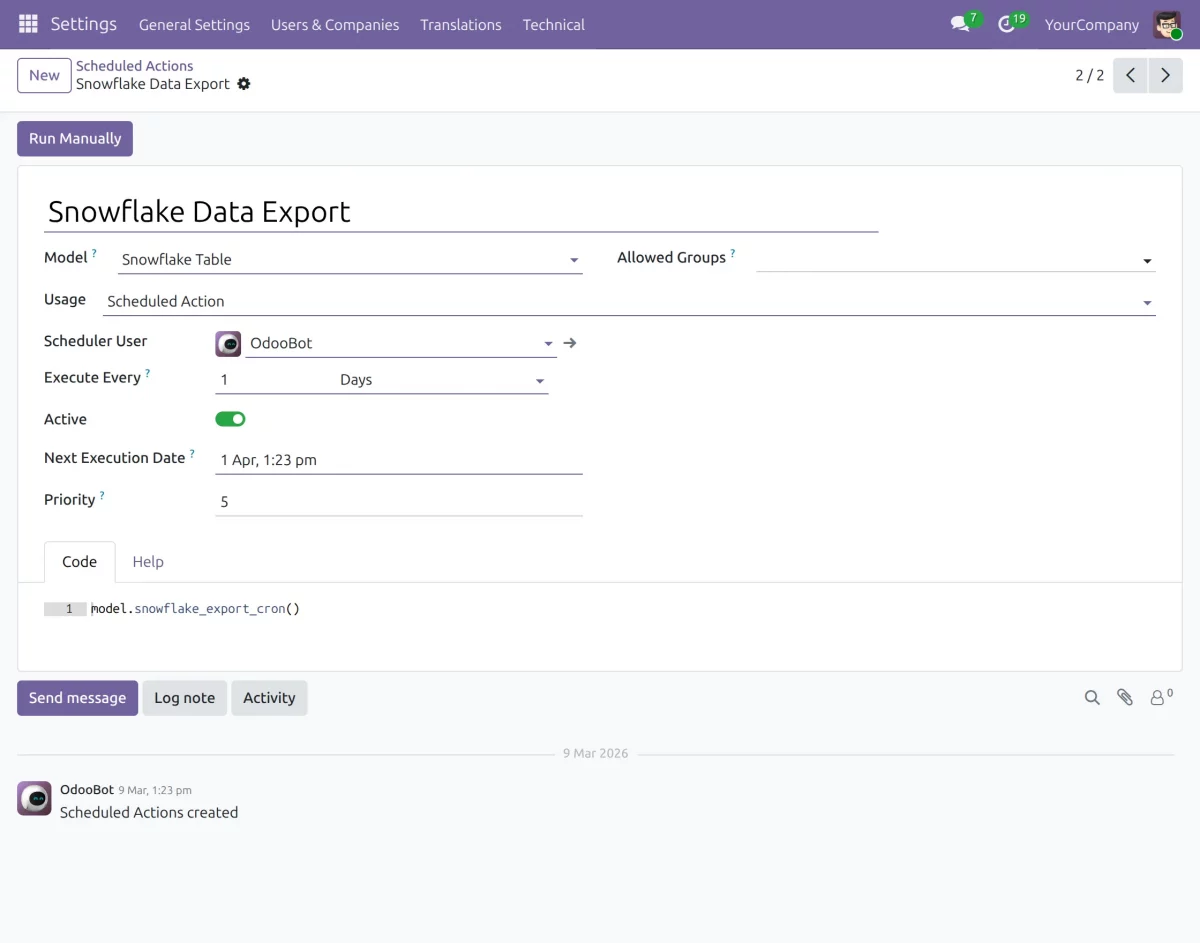Viewport: 1200px width, 943px height.
Task: Click the Run Manually button
Action: [75, 139]
